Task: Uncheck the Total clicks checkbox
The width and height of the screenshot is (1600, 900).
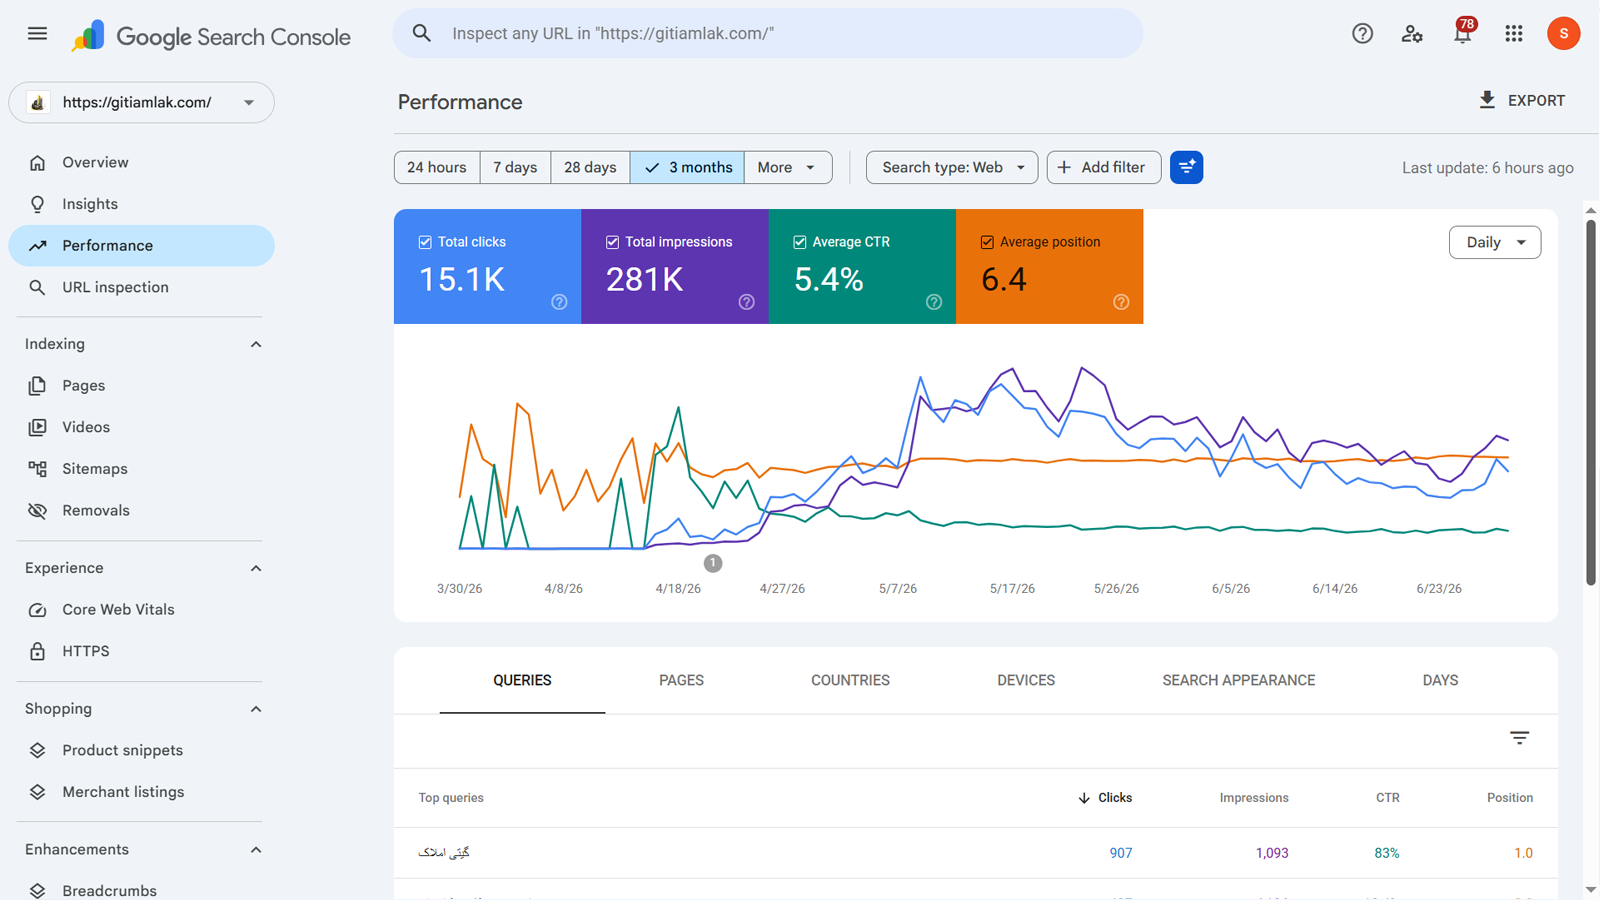Action: (x=425, y=242)
